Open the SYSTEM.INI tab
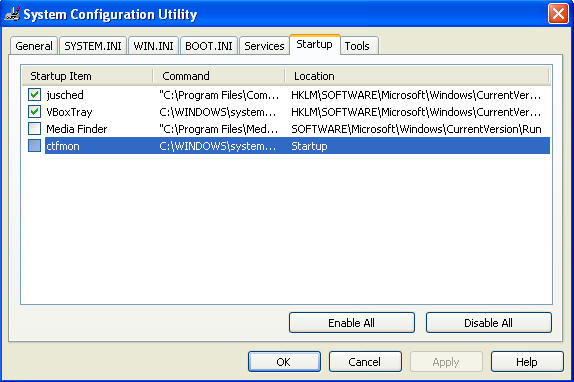The width and height of the screenshot is (574, 382). (x=93, y=46)
